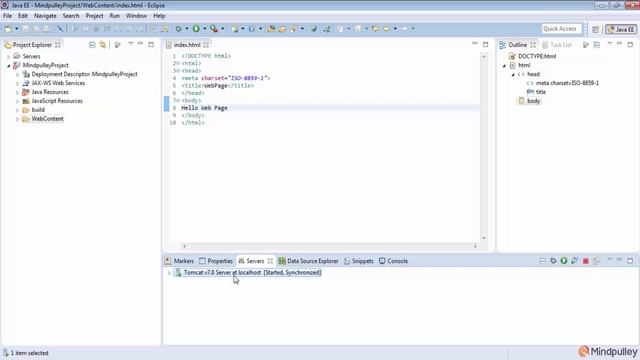Open the Project menu
This screenshot has width=640, height=360.
[94, 16]
